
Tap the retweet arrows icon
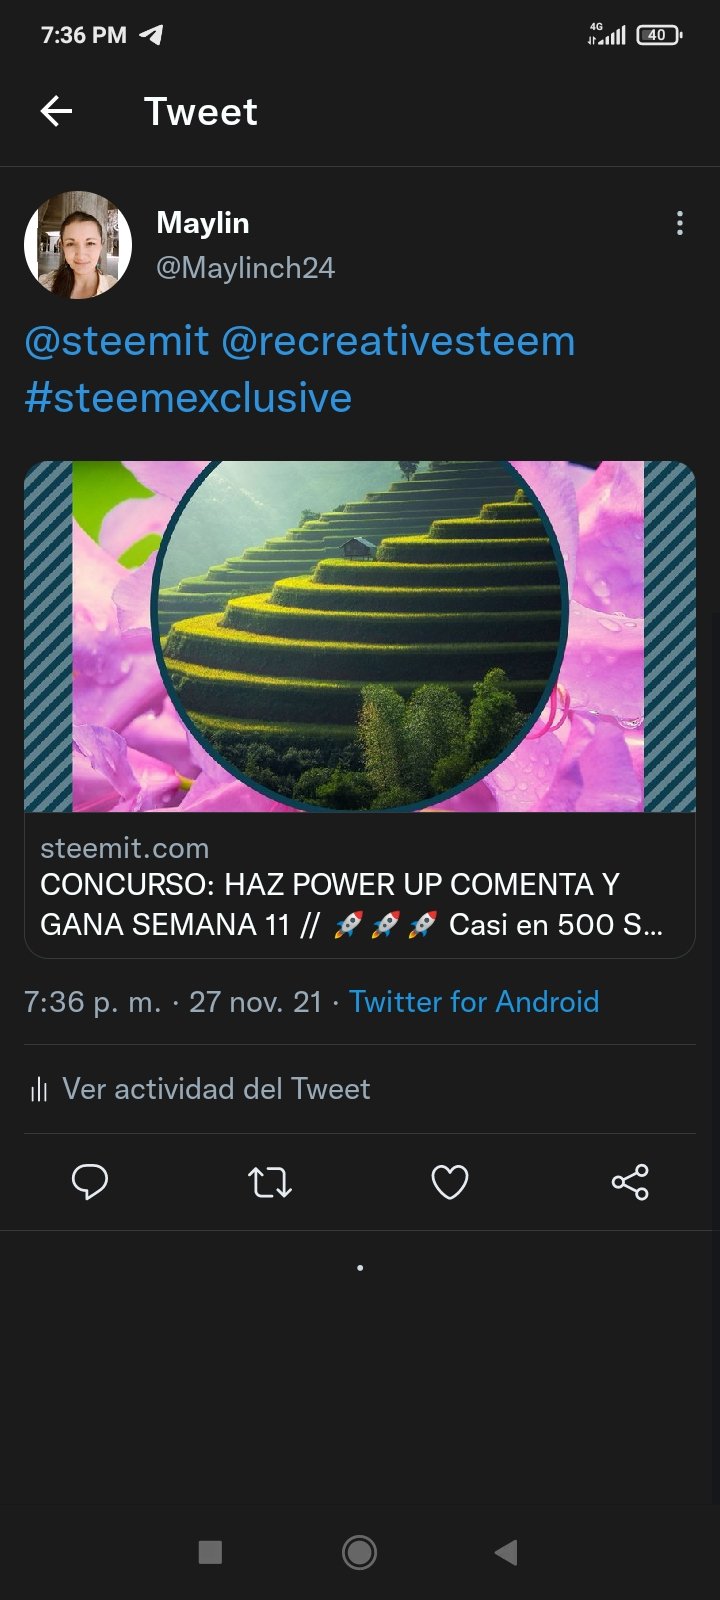(x=270, y=1182)
